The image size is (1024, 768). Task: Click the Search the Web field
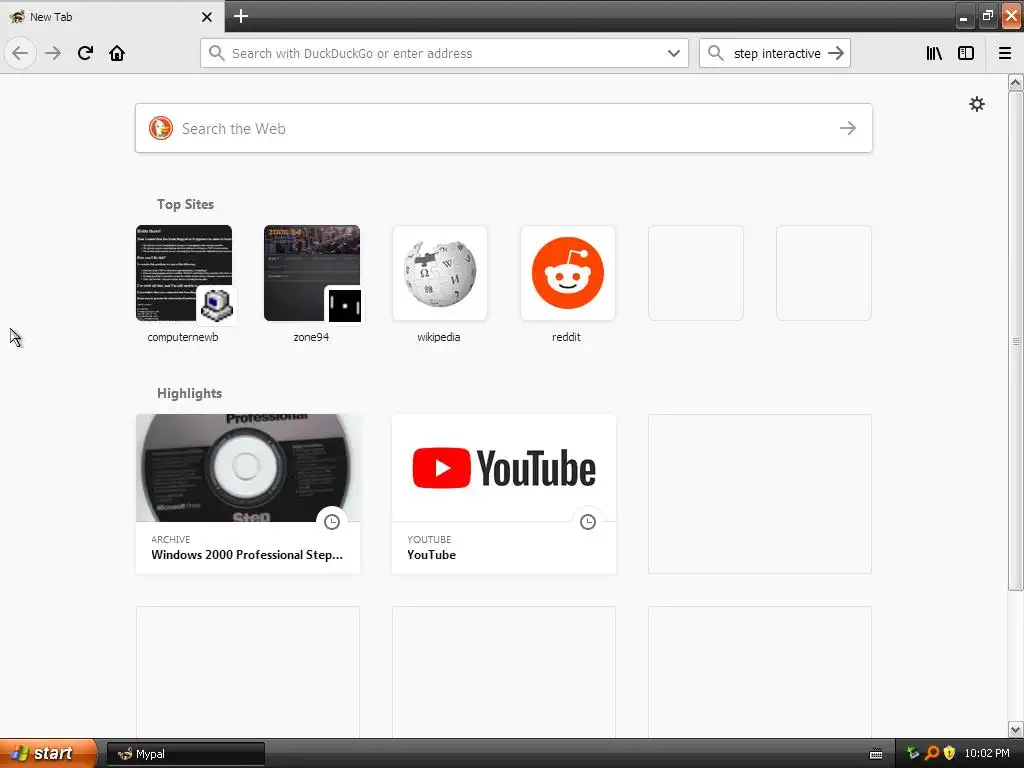click(x=504, y=128)
